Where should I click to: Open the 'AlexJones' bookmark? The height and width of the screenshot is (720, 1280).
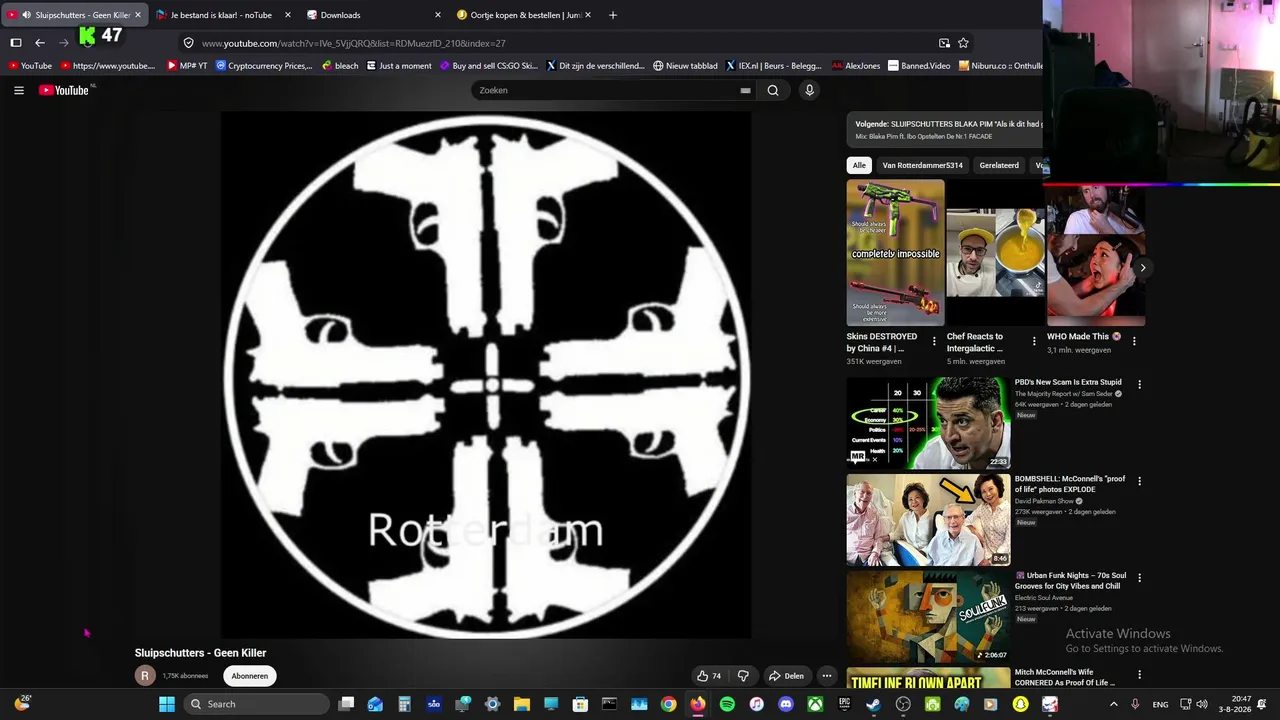856,66
